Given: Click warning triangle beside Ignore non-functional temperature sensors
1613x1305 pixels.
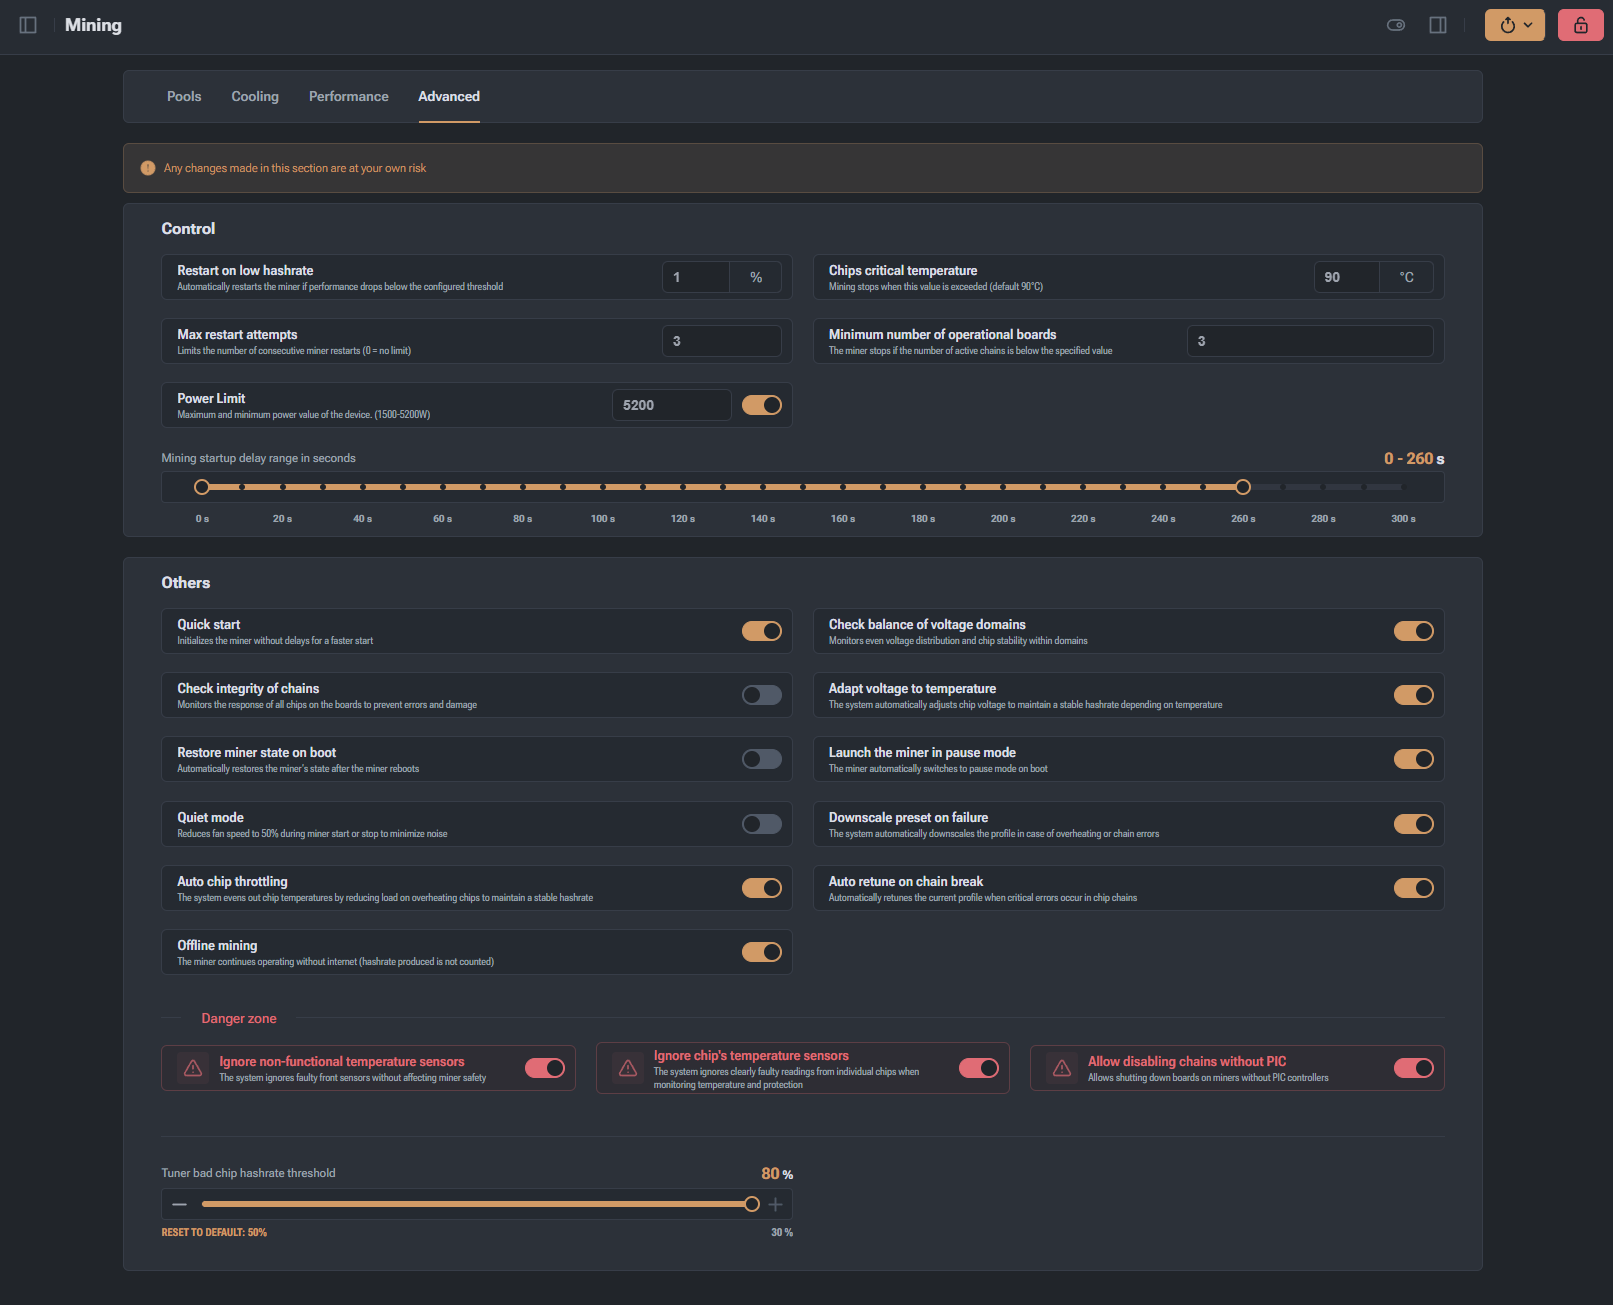Looking at the screenshot, I should pos(193,1069).
